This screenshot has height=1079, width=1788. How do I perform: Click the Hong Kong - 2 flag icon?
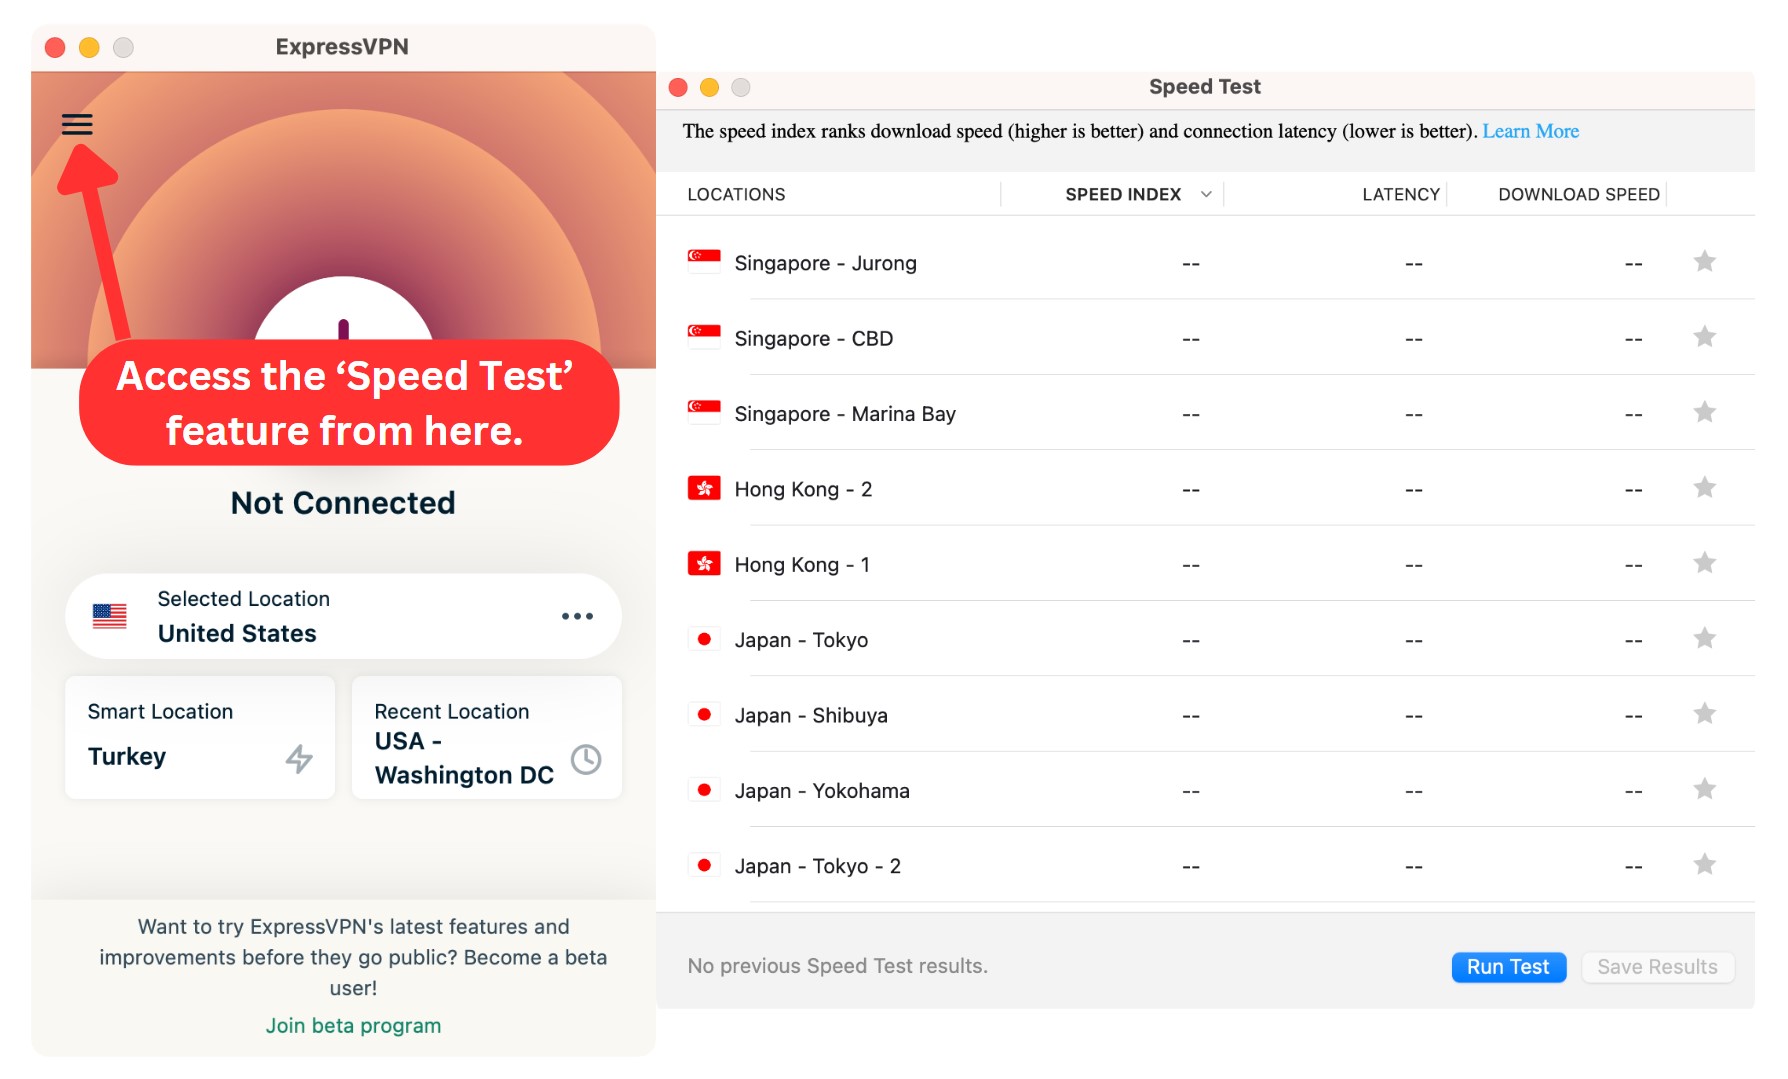click(x=704, y=488)
